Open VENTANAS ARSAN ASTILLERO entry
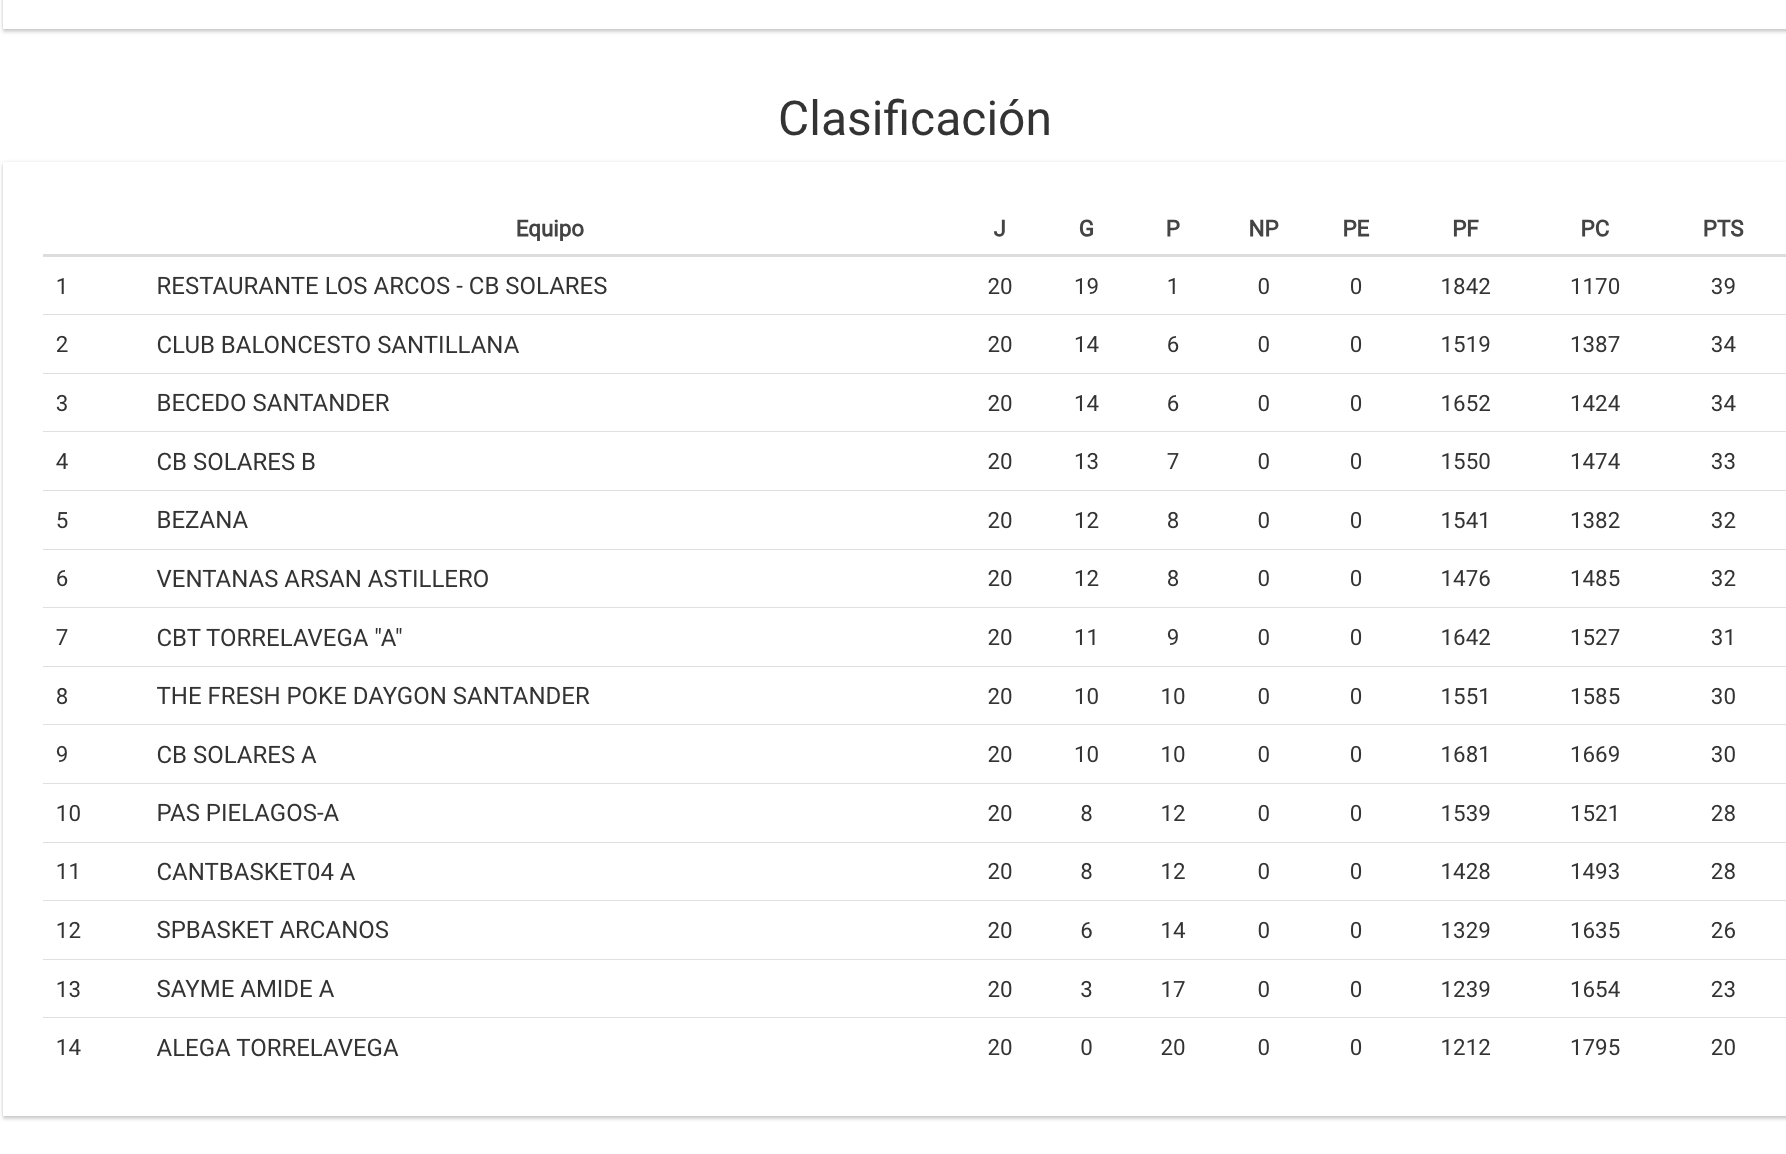 [x=322, y=579]
